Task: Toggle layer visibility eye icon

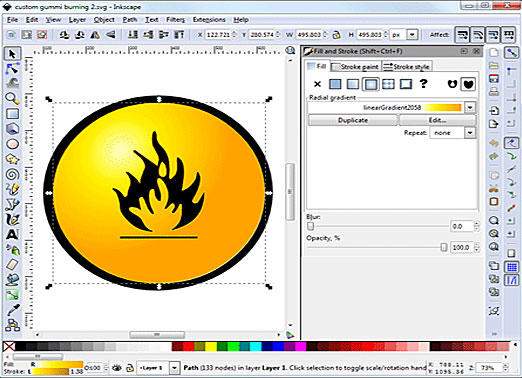Action: tap(117, 368)
